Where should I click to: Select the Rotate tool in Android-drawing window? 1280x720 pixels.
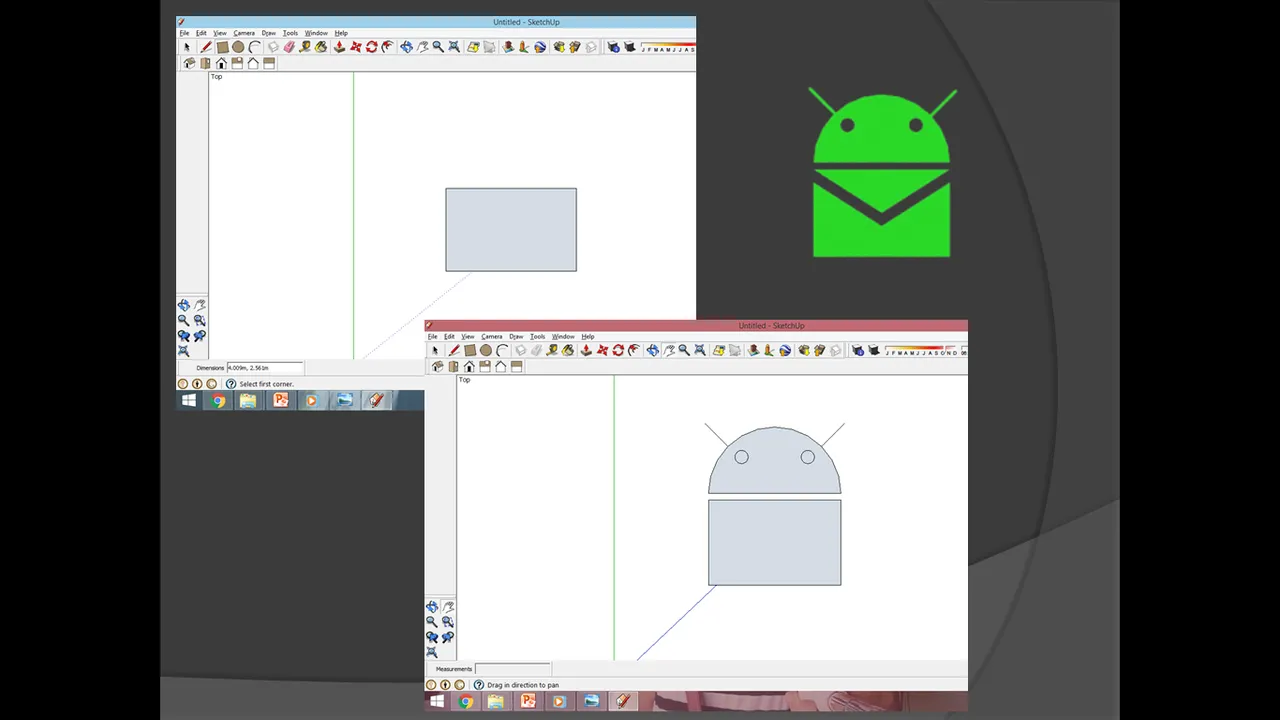(618, 350)
